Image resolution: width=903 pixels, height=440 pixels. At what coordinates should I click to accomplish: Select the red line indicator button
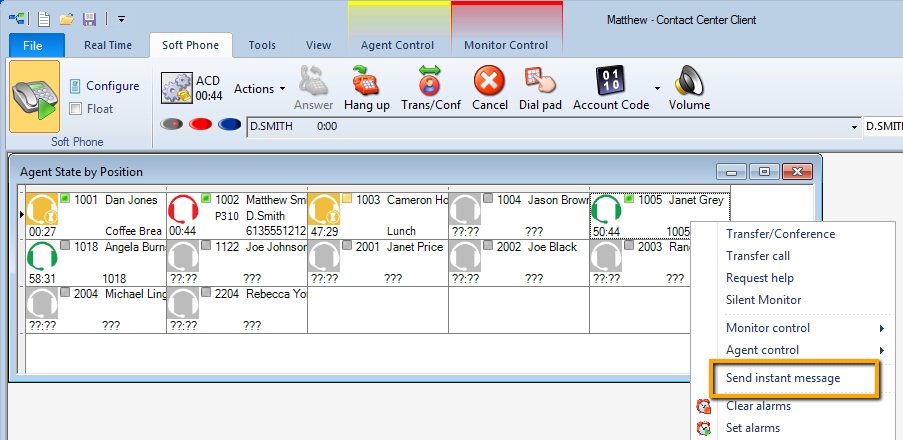pos(200,126)
